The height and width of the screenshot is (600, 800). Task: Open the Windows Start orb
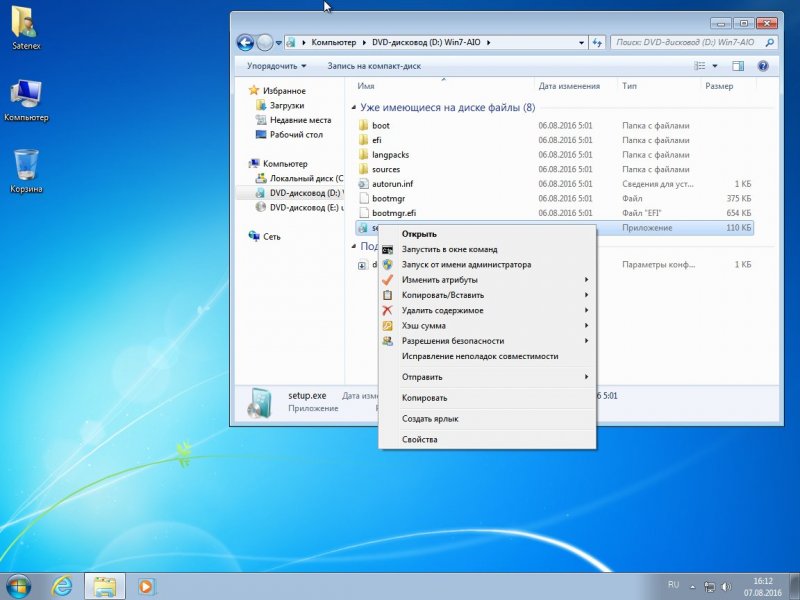click(18, 586)
